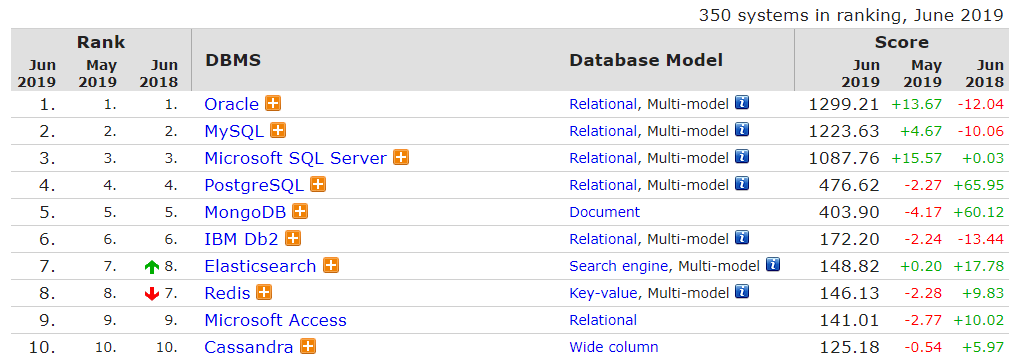Click the Database Model column header
This screenshot has width=1021, height=361.
(646, 61)
